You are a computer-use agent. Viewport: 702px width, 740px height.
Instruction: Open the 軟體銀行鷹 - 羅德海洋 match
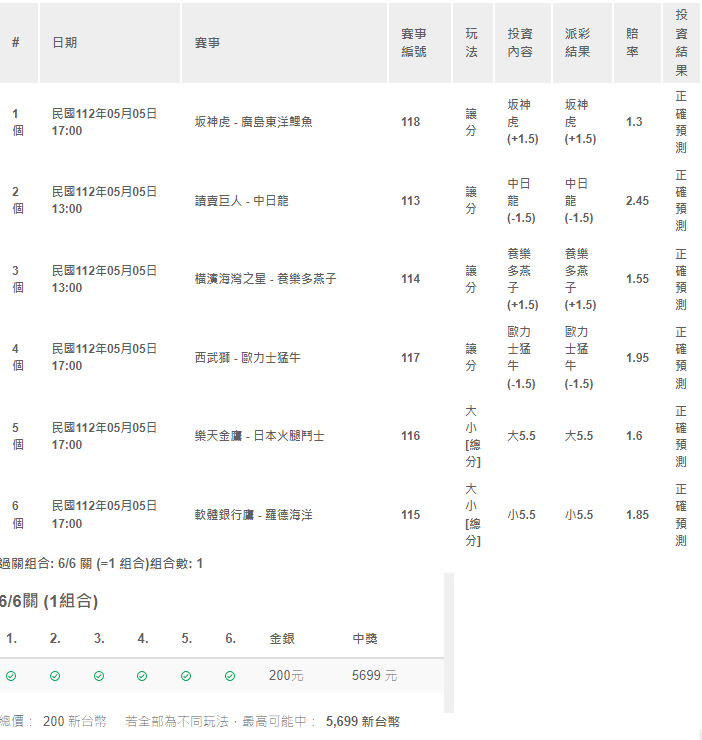253,515
